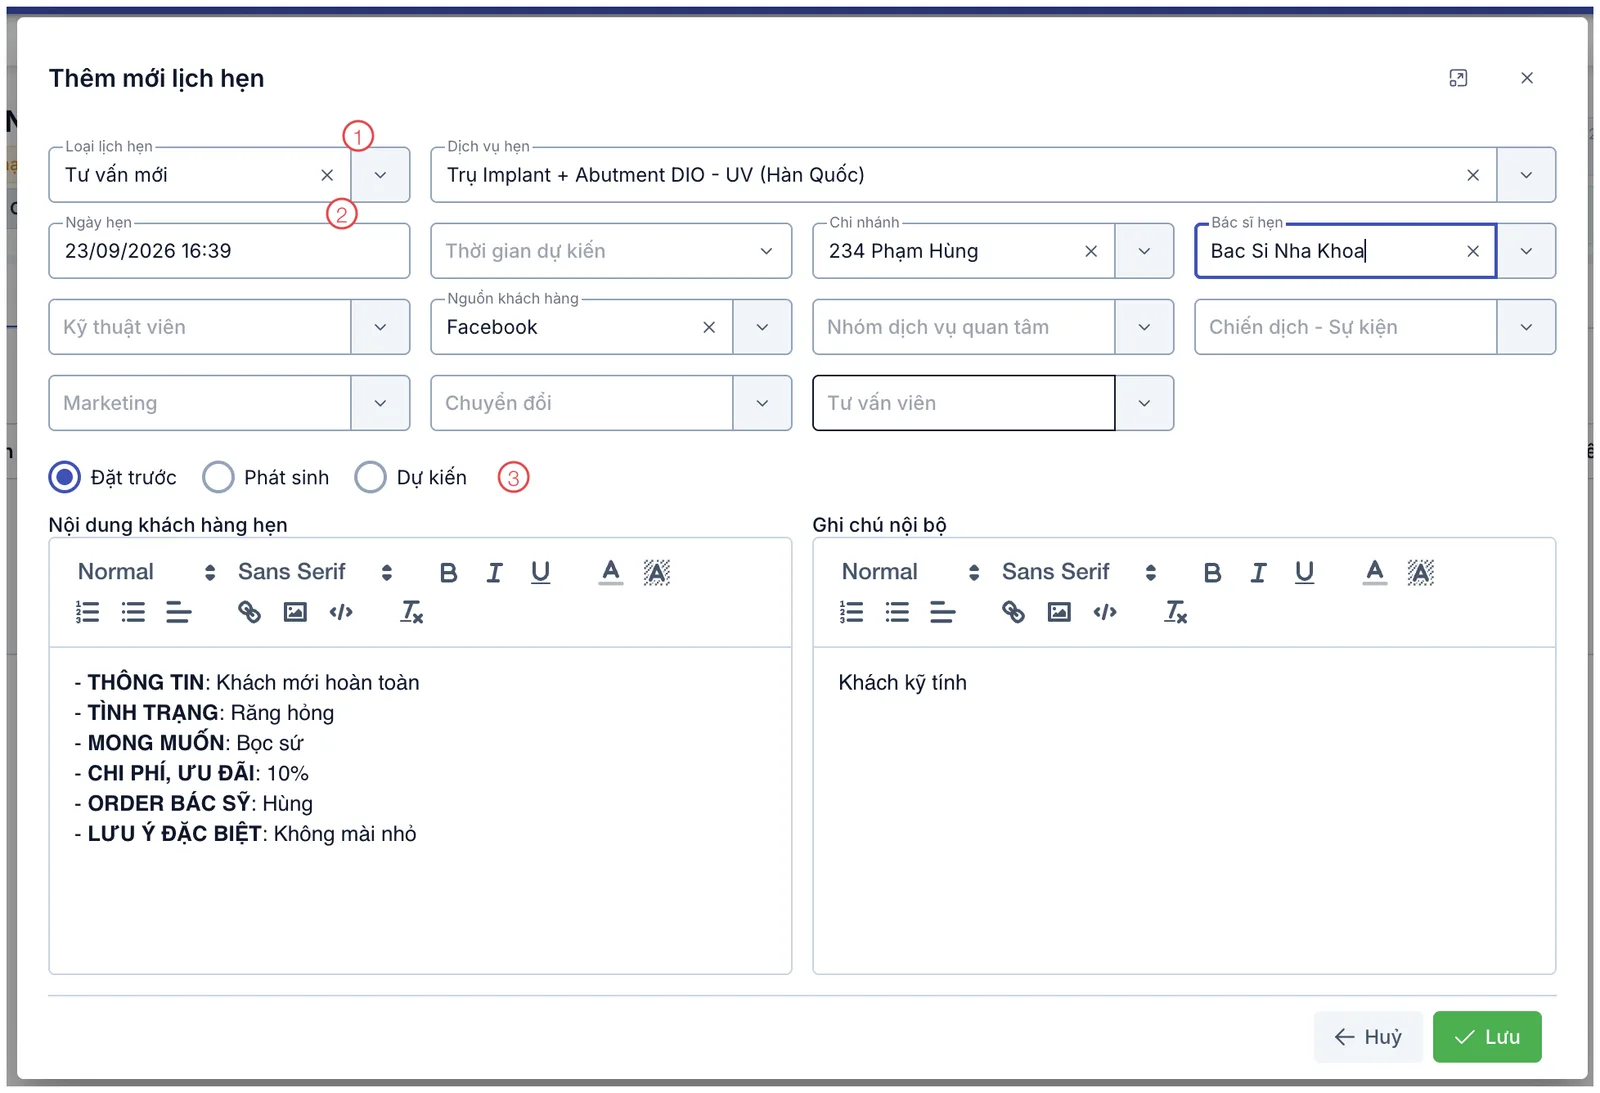Viewport: 1600px width, 1093px height.
Task: Close the Thêm mới lịch hẹn dialog
Action: pyautogui.click(x=1527, y=78)
